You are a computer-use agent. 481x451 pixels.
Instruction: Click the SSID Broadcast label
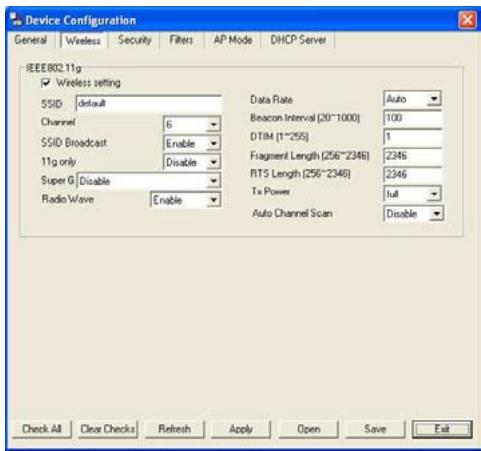(74, 143)
